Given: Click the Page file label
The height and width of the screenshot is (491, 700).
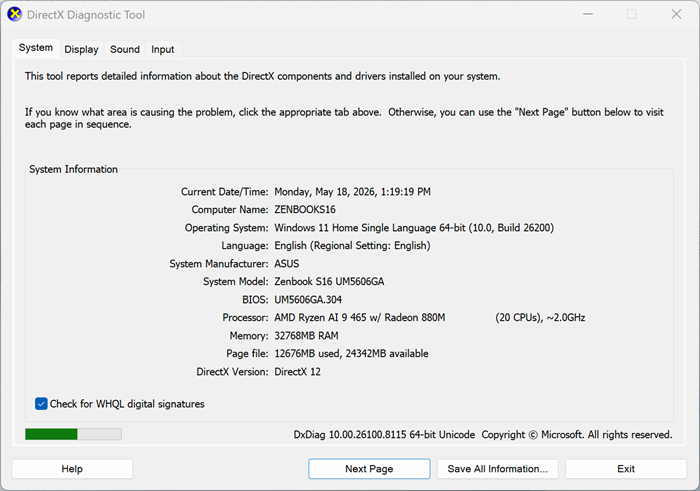Looking at the screenshot, I should (247, 354).
